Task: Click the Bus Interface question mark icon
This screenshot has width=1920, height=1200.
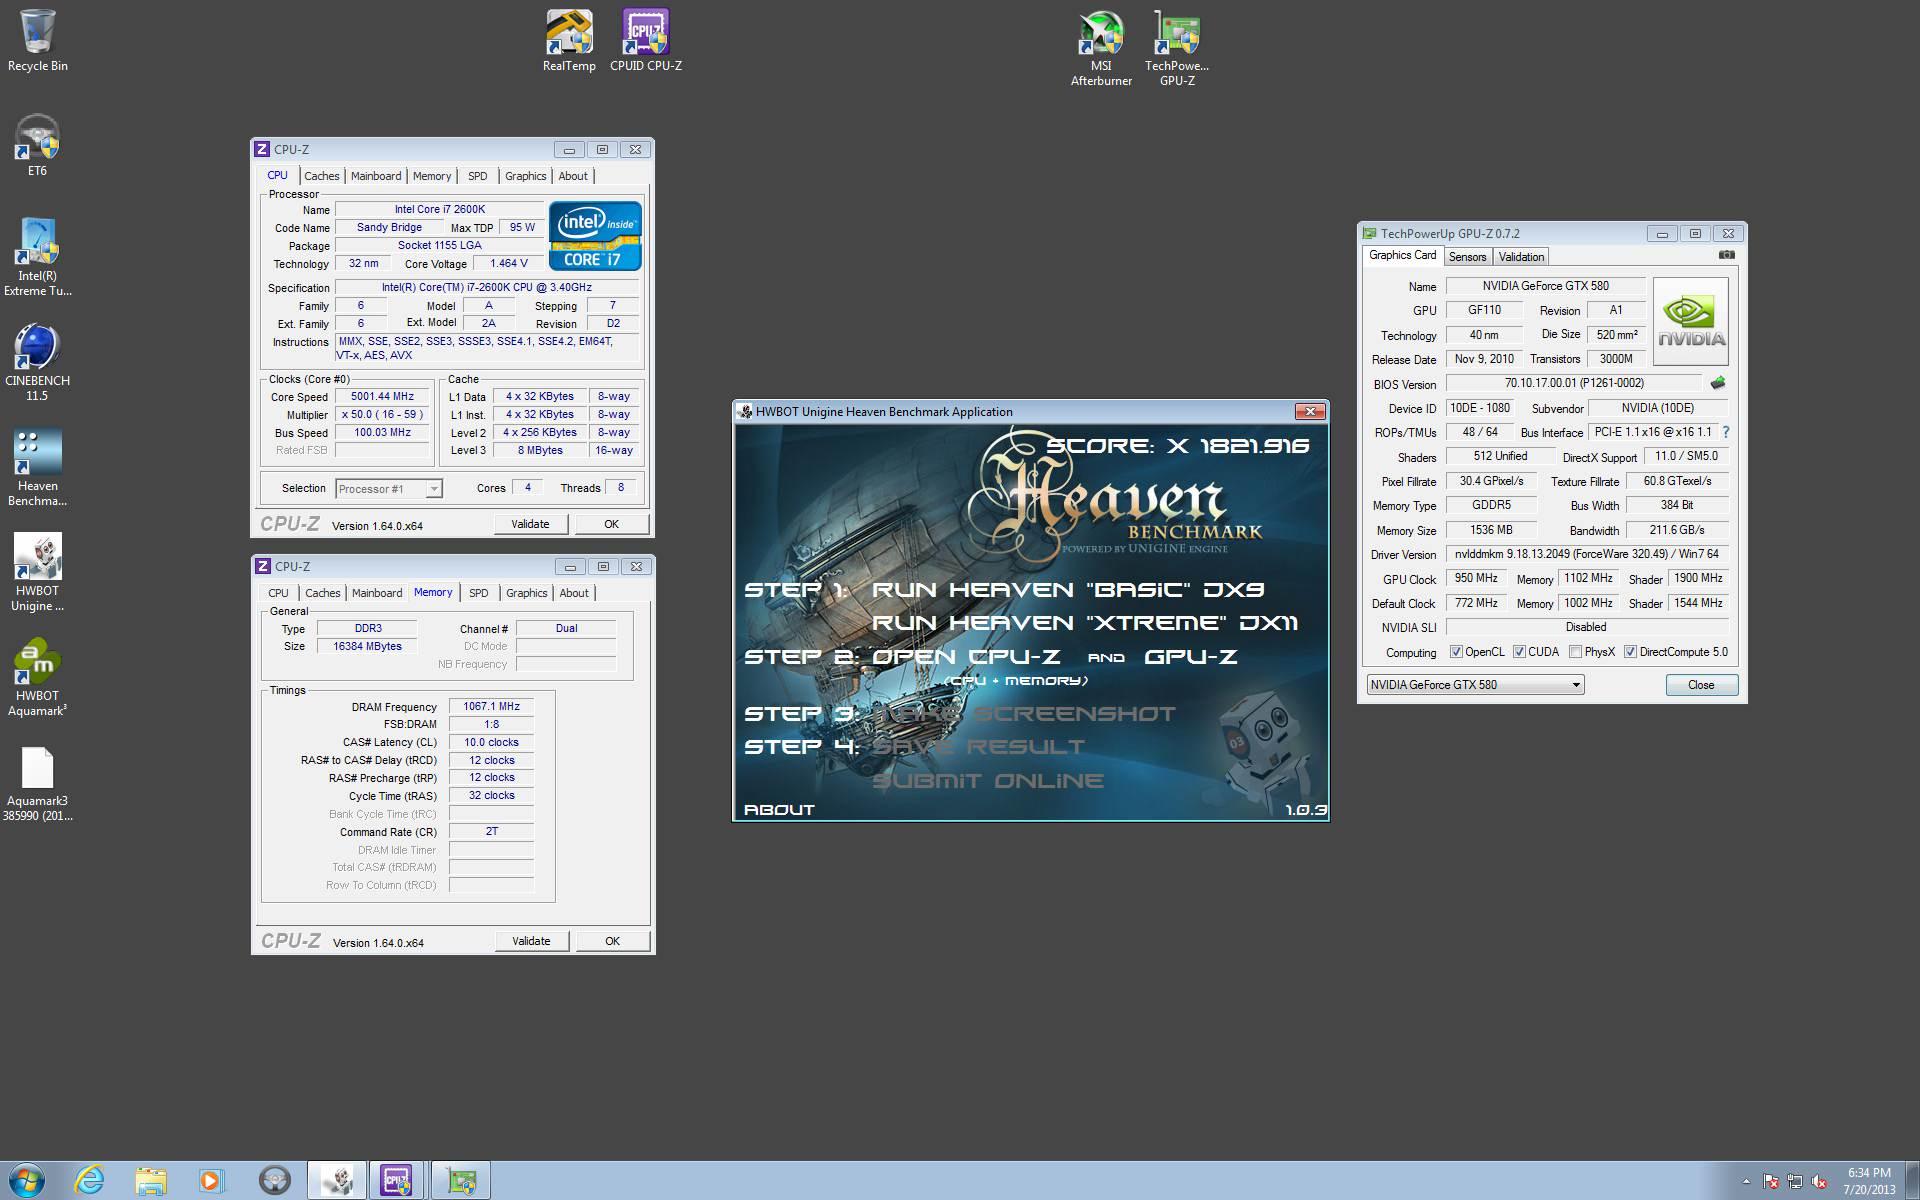Action: pyautogui.click(x=1726, y=432)
